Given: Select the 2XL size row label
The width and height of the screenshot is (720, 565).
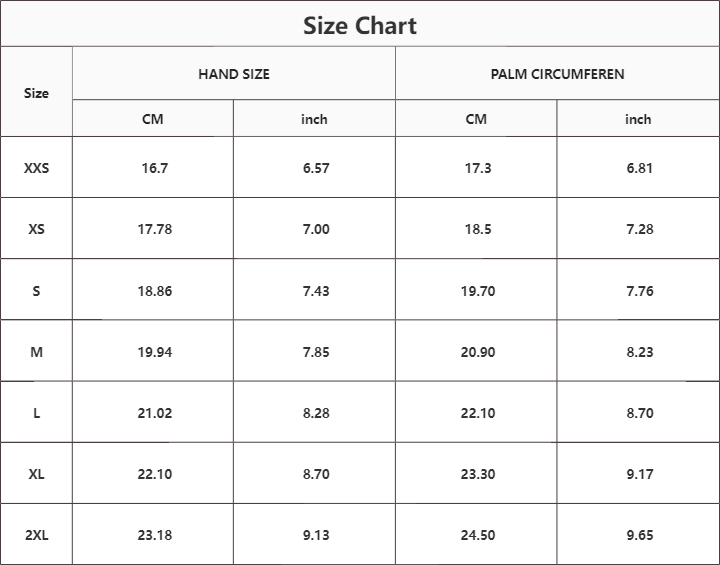Looking at the screenshot, I should [x=36, y=535].
